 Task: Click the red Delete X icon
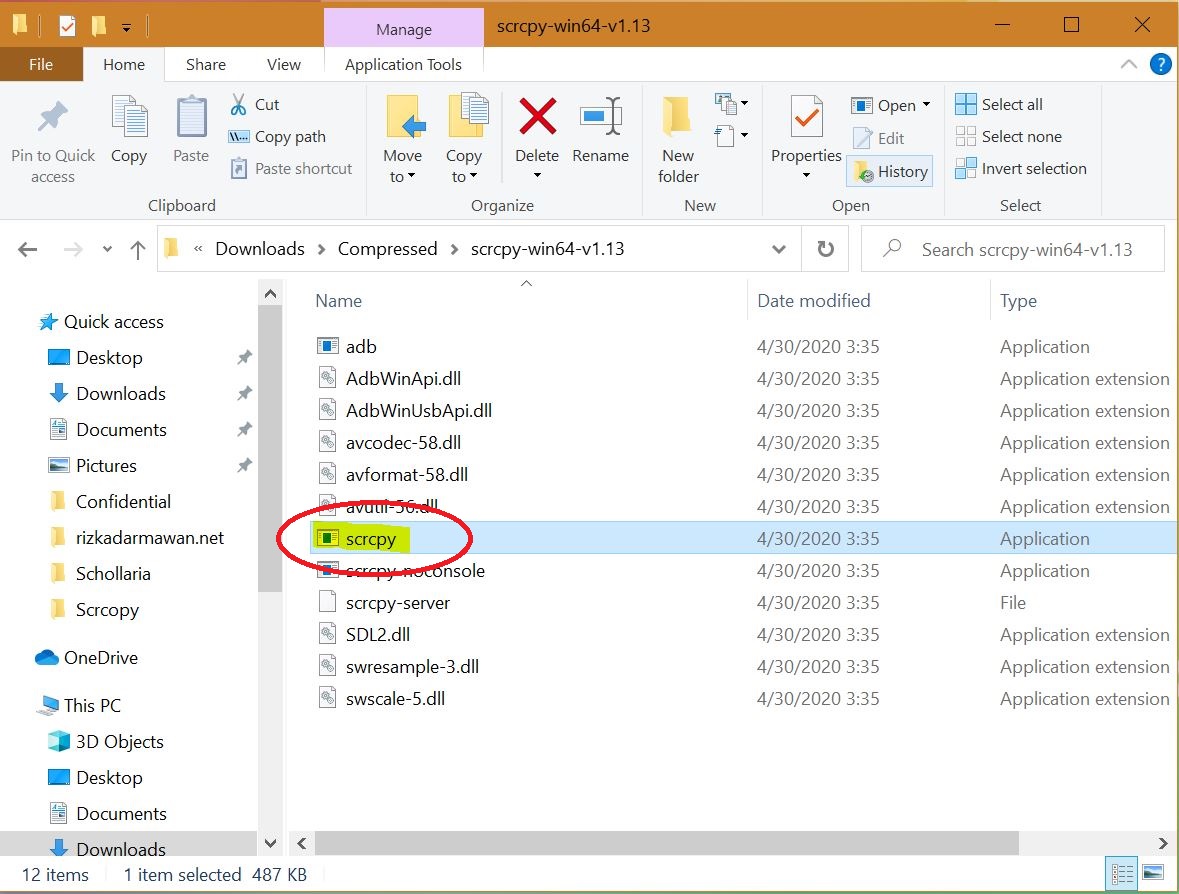pyautogui.click(x=538, y=117)
